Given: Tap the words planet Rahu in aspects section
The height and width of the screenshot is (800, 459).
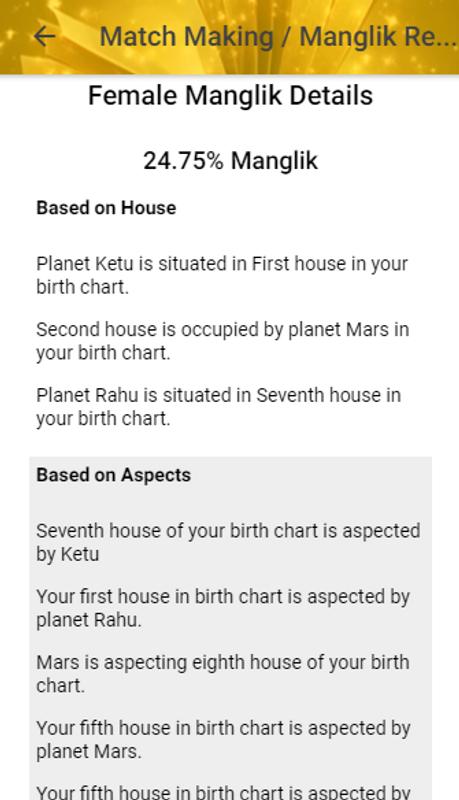Looking at the screenshot, I should tap(89, 619).
